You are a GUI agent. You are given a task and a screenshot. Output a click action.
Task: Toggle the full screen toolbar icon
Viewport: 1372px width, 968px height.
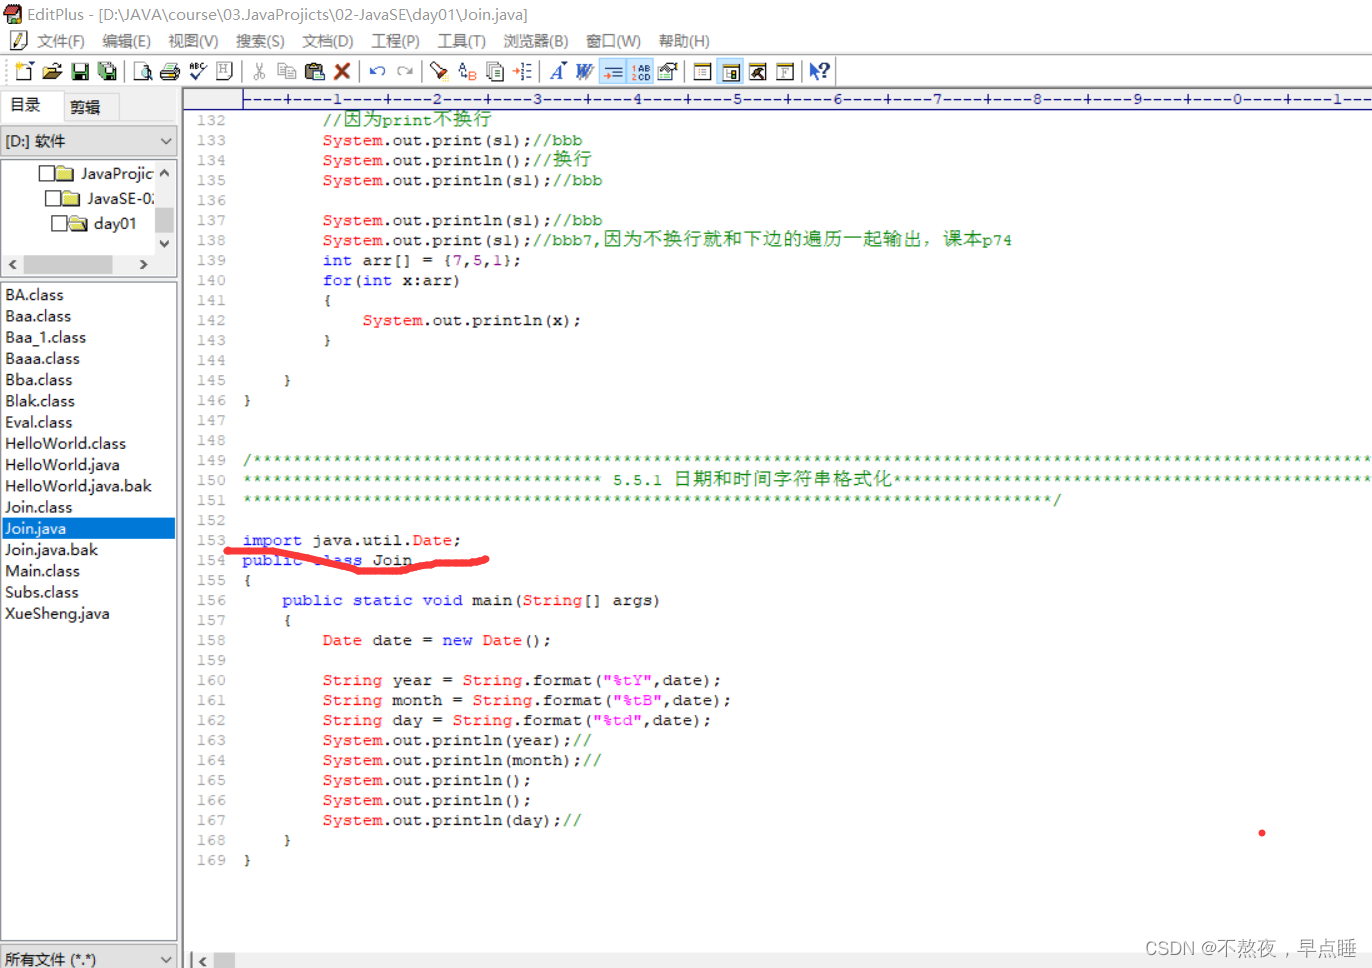point(786,71)
